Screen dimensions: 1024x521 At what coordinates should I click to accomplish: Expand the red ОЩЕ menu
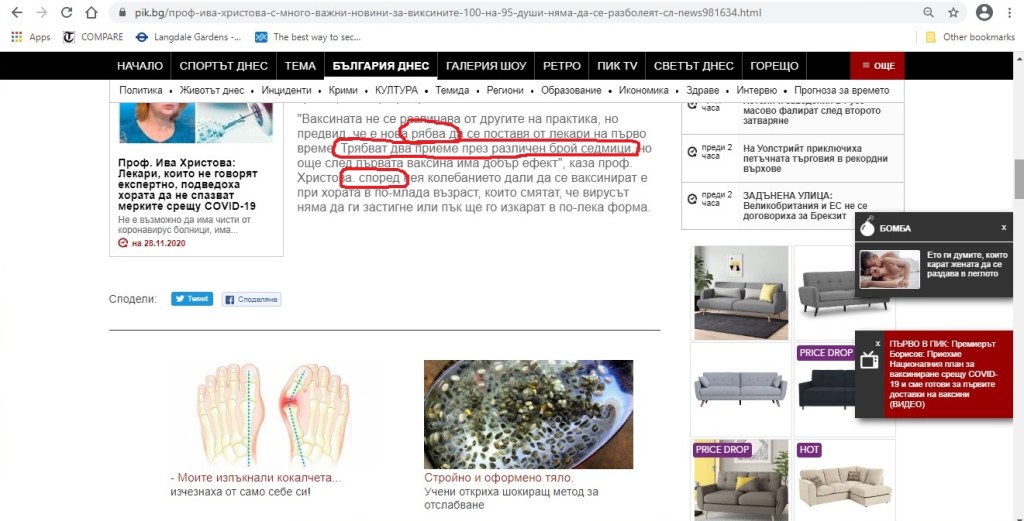(877, 66)
